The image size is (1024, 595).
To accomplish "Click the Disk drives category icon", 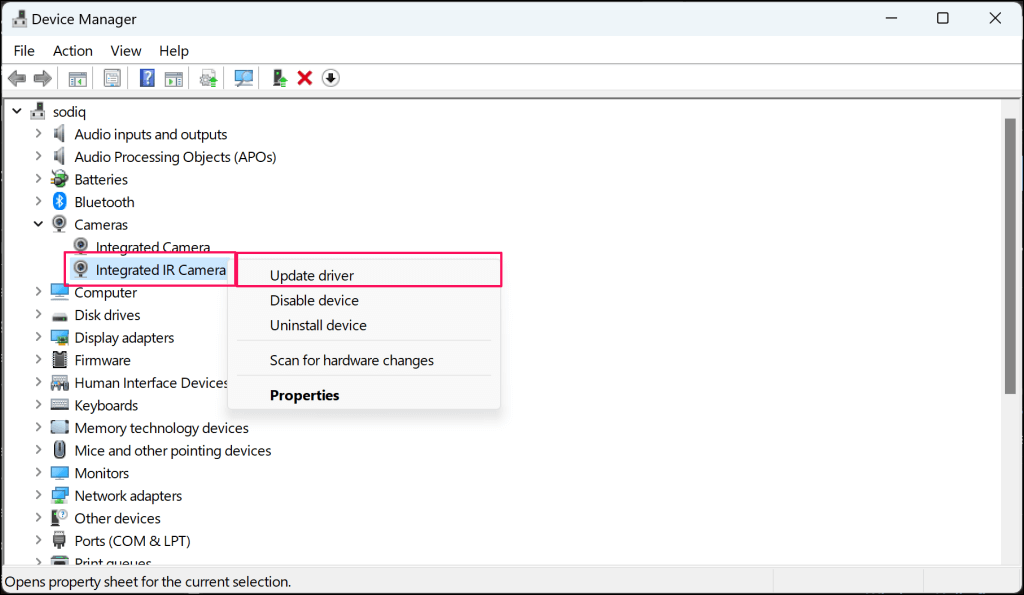I will tap(59, 316).
